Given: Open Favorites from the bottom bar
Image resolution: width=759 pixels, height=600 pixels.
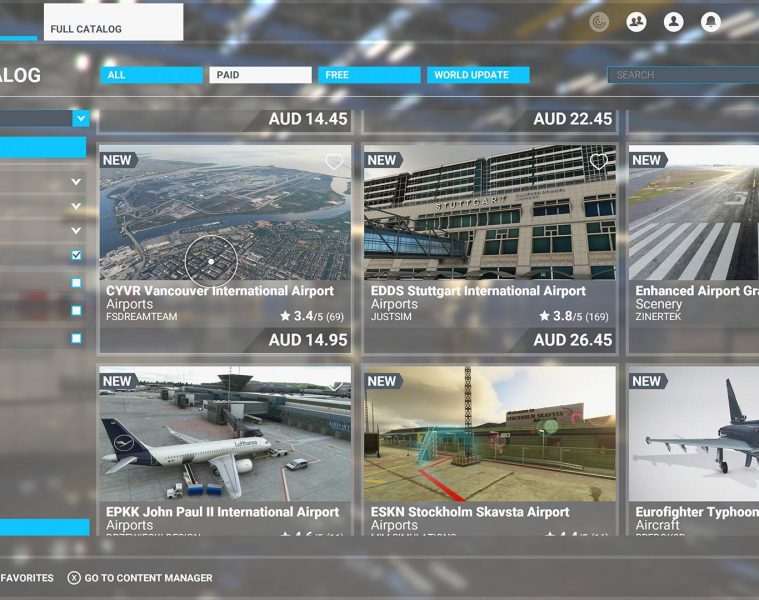Looking at the screenshot, I should pos(27,578).
